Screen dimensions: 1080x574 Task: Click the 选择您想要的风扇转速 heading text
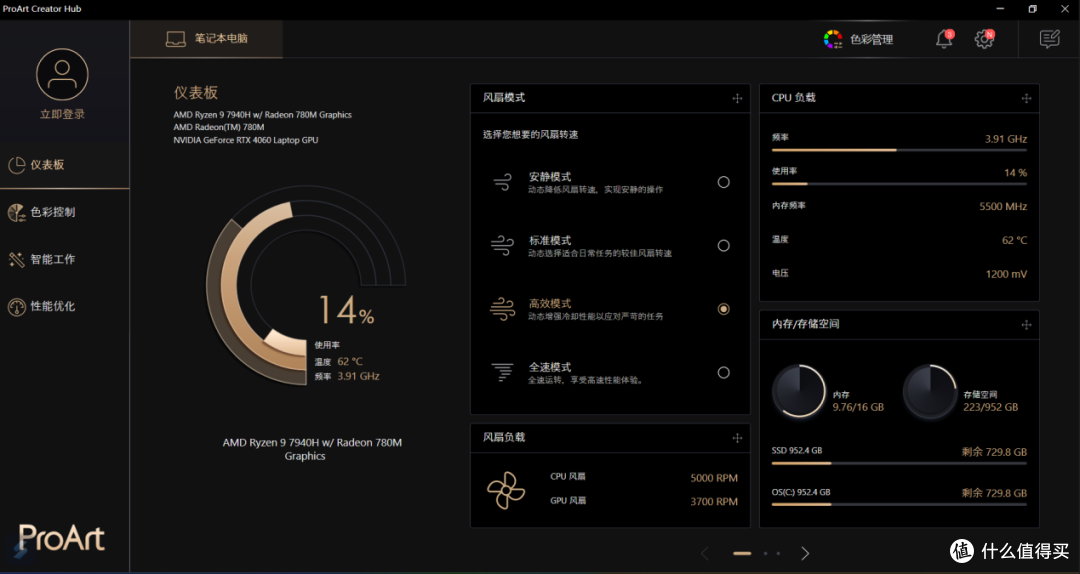coord(530,134)
